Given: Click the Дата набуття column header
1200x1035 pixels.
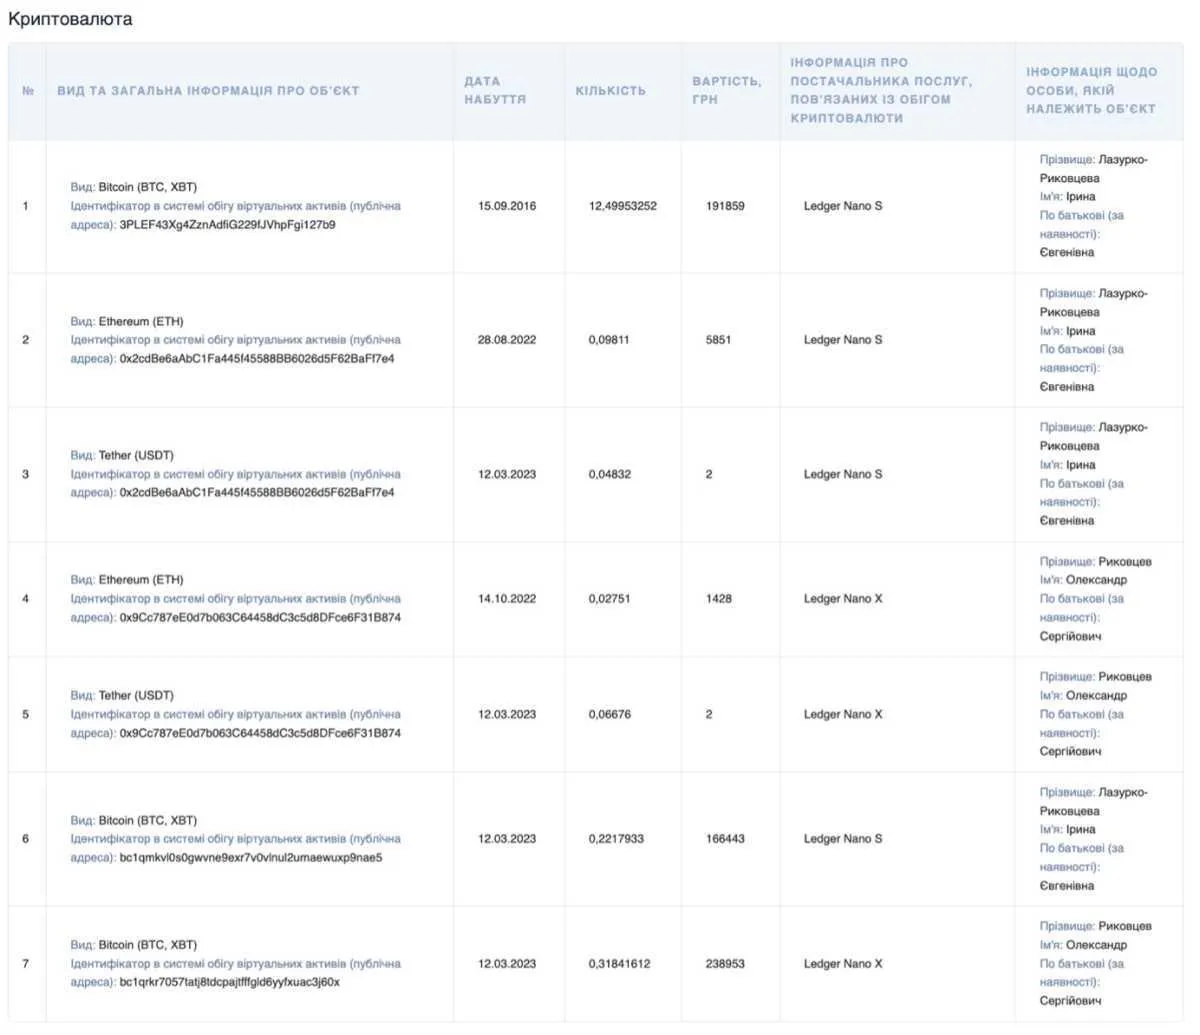Looking at the screenshot, I should tap(495, 90).
